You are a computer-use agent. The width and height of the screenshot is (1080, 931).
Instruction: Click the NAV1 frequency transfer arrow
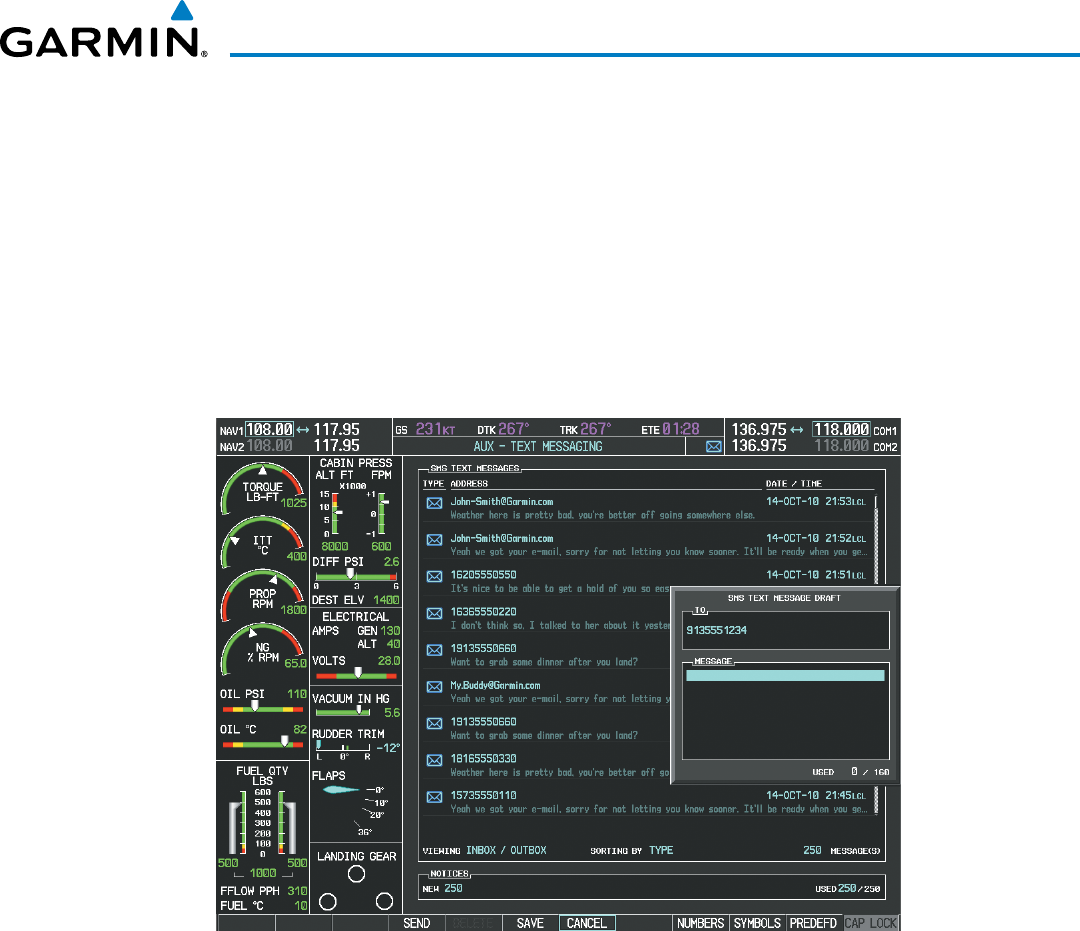303,430
